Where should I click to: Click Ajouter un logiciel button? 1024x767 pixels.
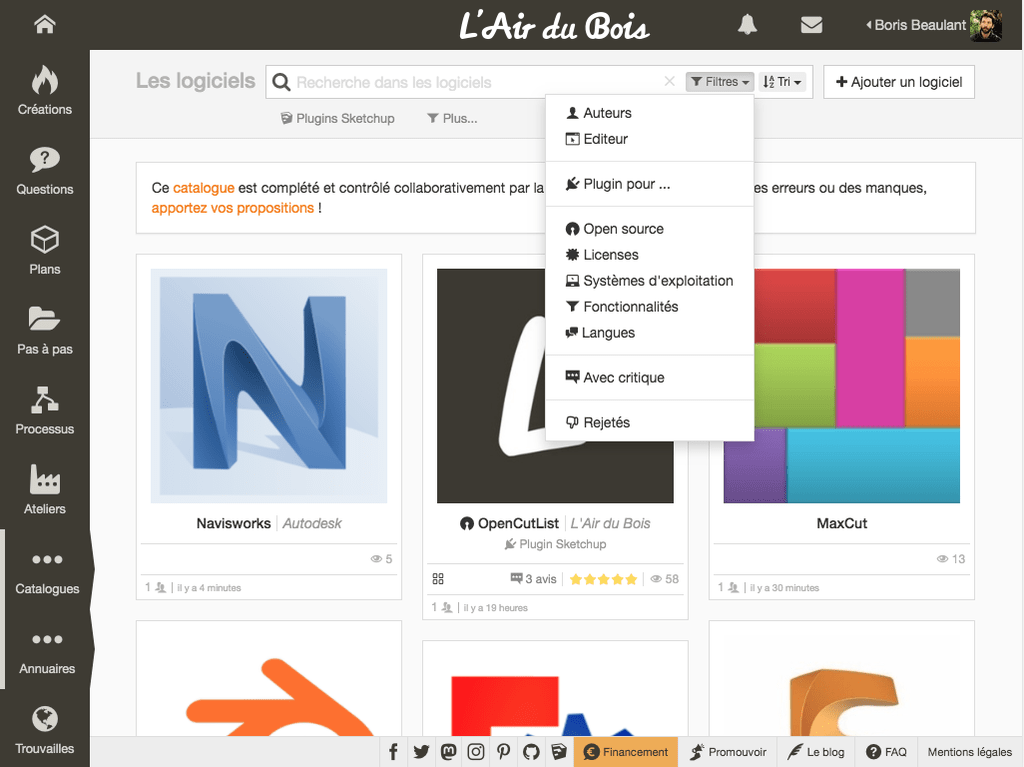pos(899,82)
